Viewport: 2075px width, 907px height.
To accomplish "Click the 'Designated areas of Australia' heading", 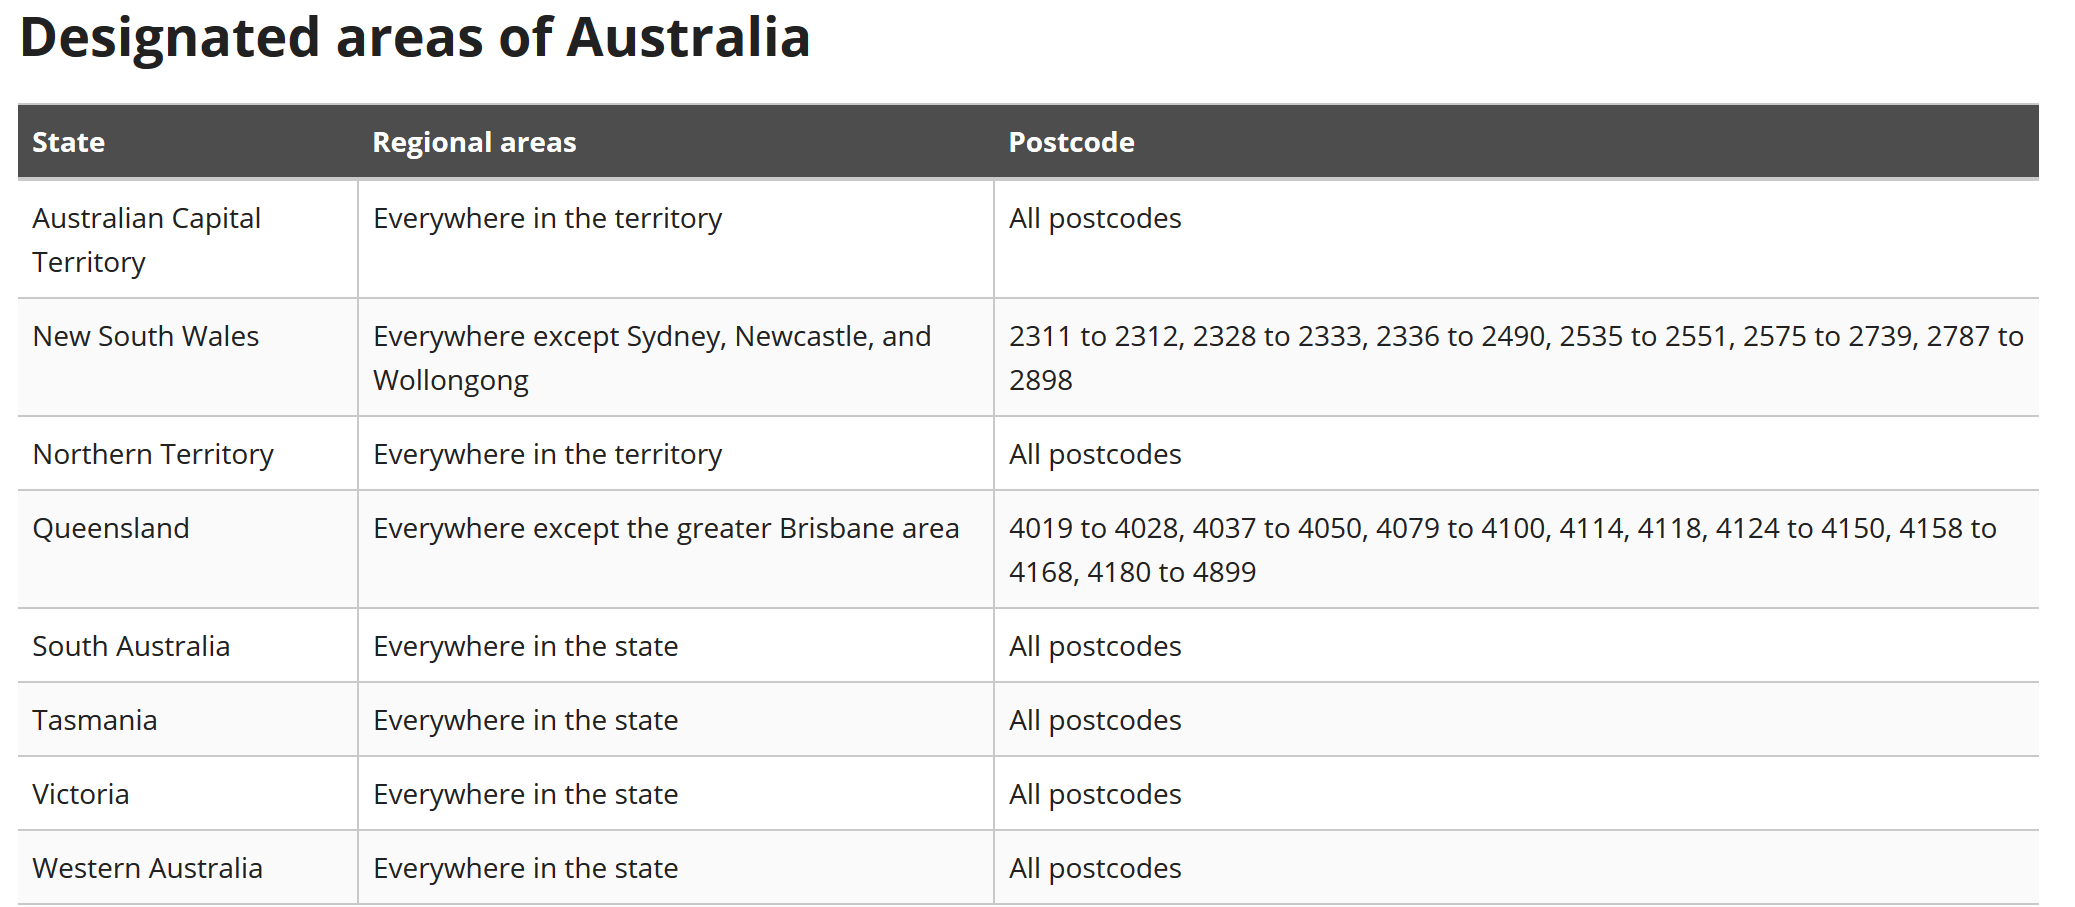I will pyautogui.click(x=414, y=38).
